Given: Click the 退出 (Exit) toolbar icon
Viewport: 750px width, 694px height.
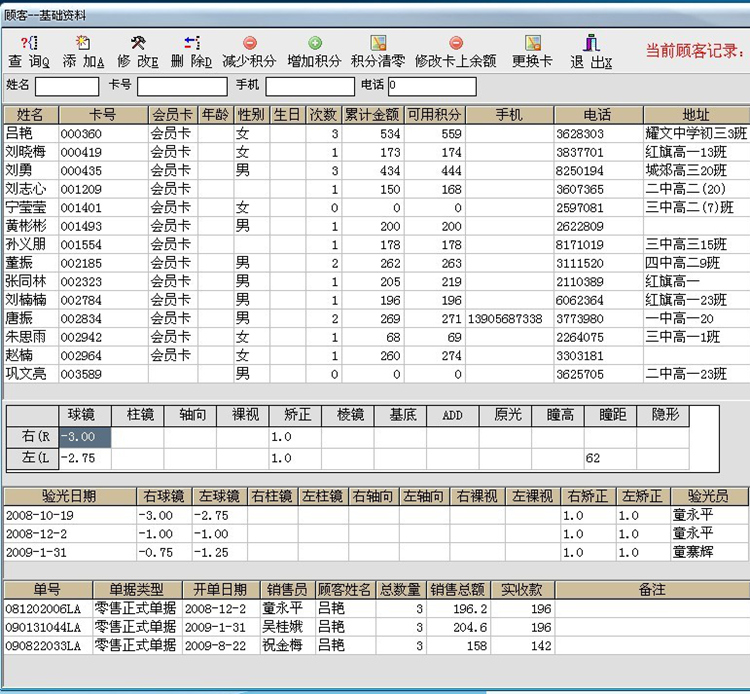Looking at the screenshot, I should point(591,43).
